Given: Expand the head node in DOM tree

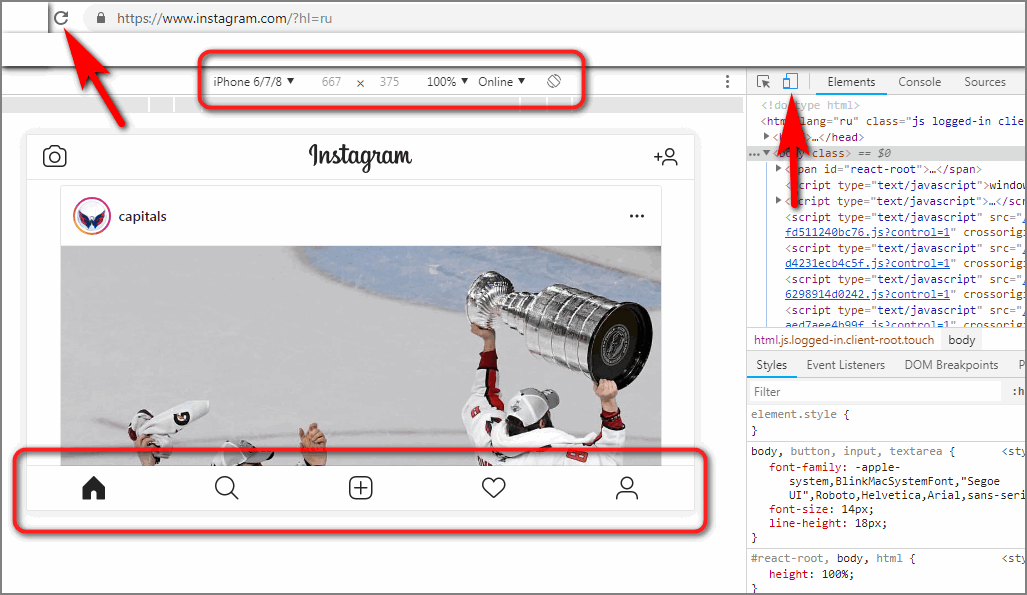Looking at the screenshot, I should pos(766,137).
